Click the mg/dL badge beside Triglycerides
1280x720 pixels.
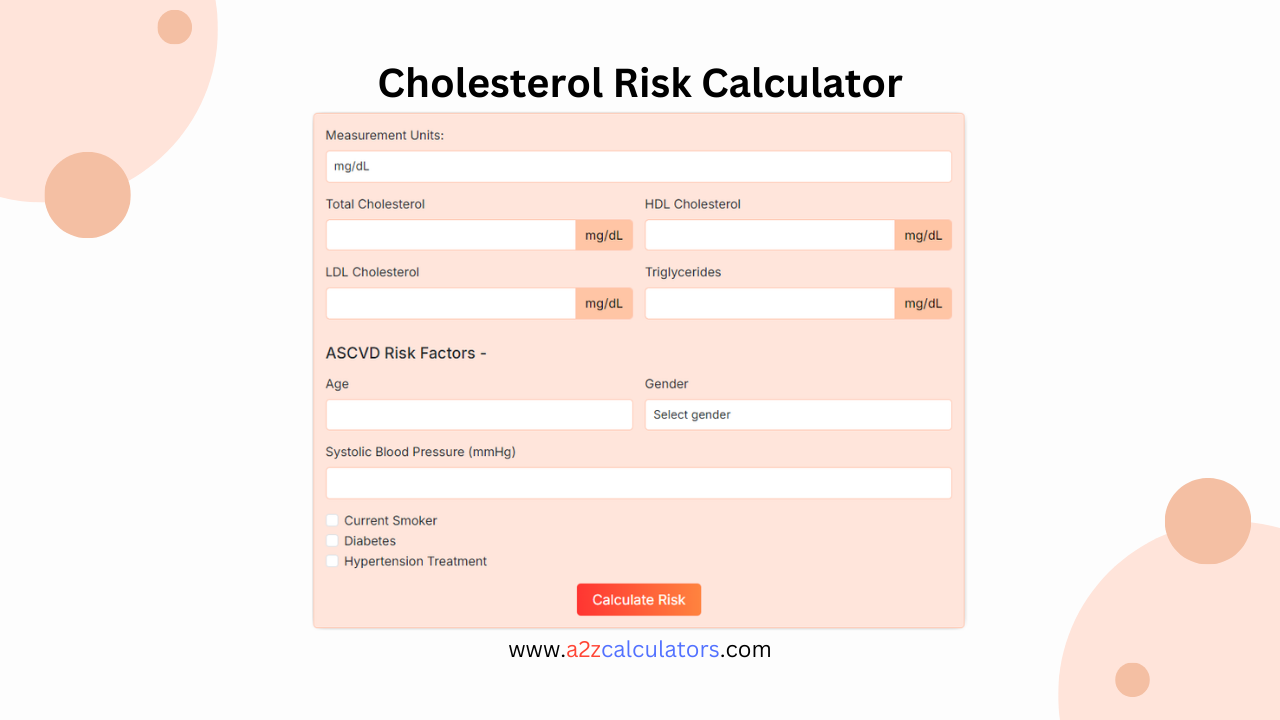click(x=923, y=303)
